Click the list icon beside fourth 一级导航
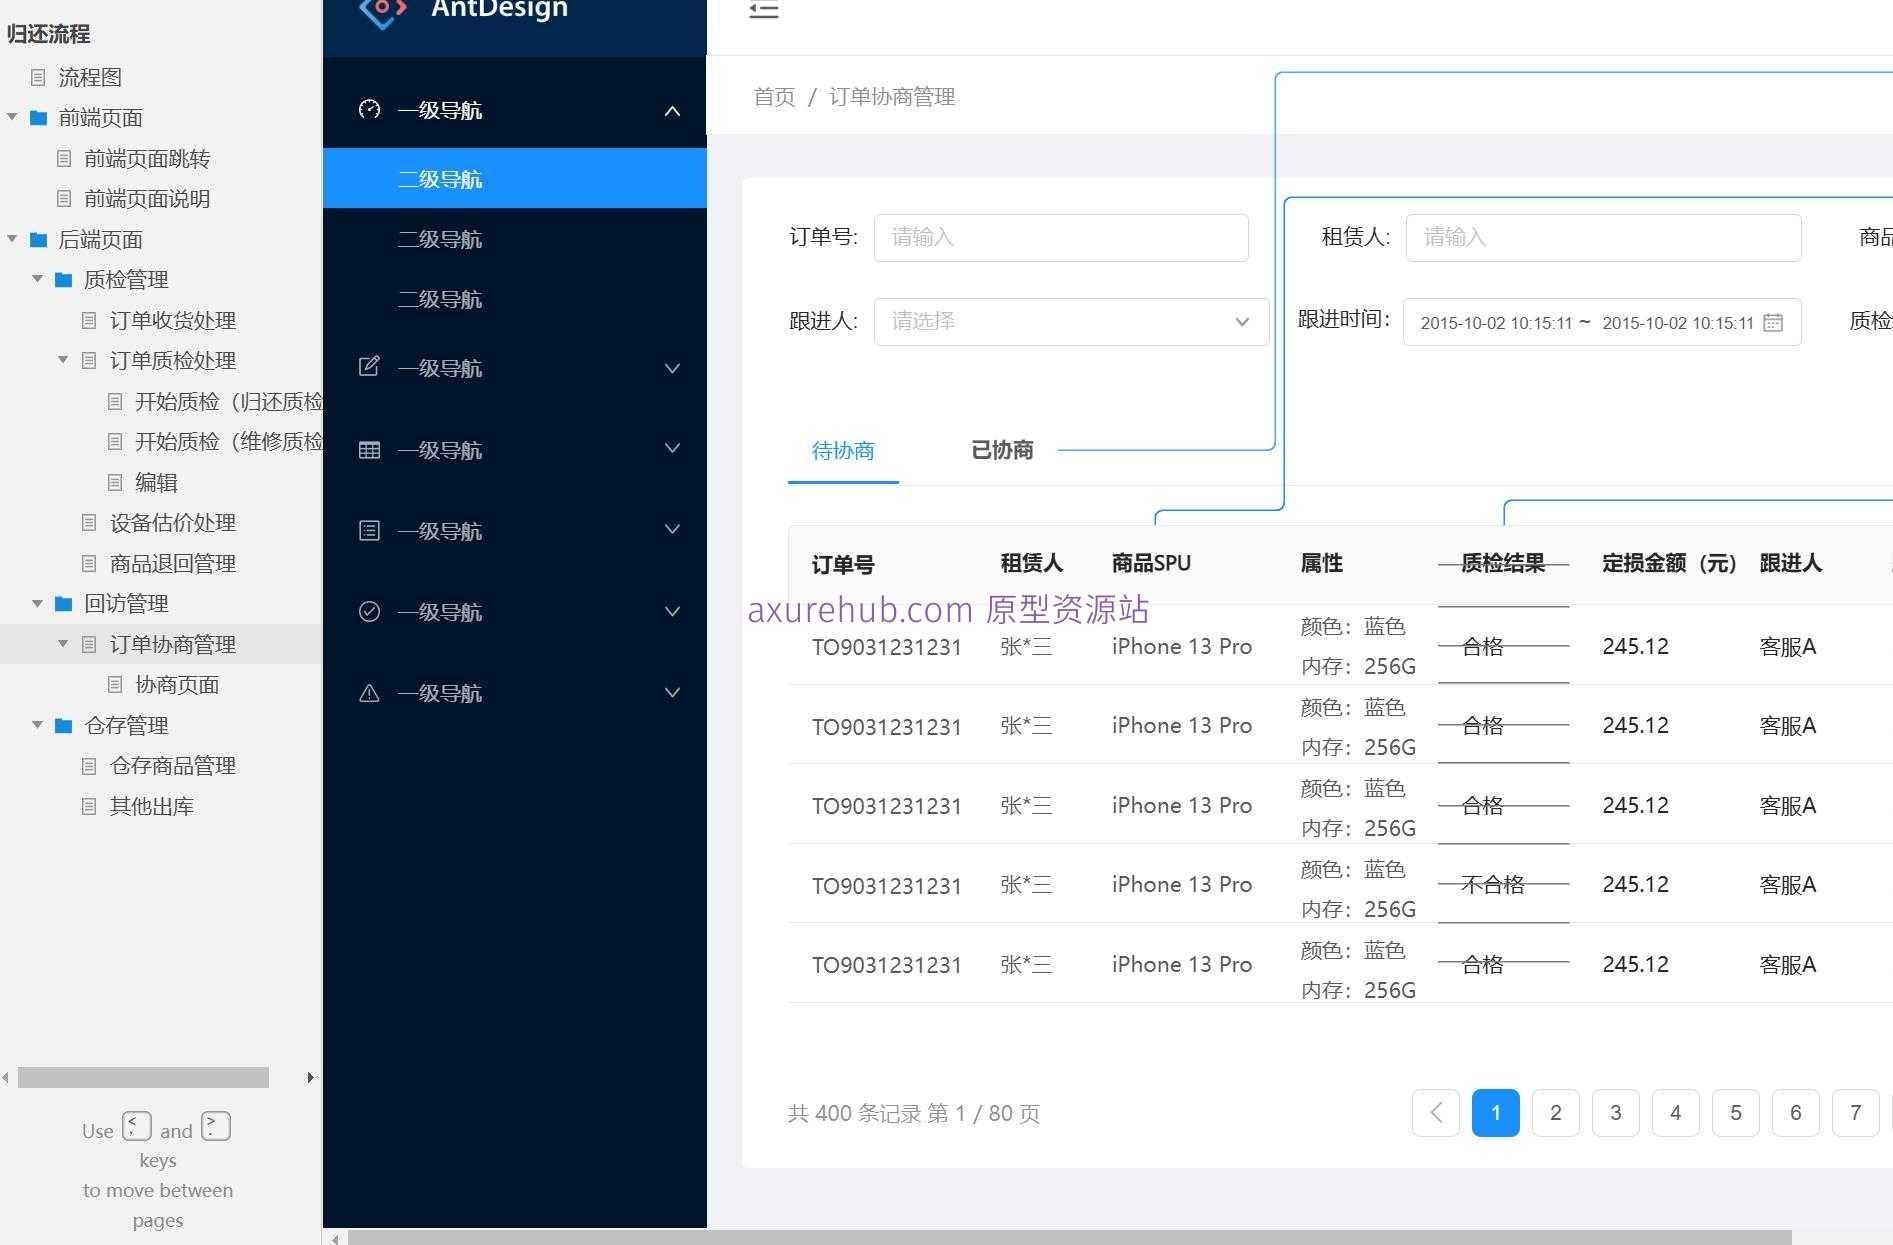Screen dimensions: 1893x1245 [369, 530]
